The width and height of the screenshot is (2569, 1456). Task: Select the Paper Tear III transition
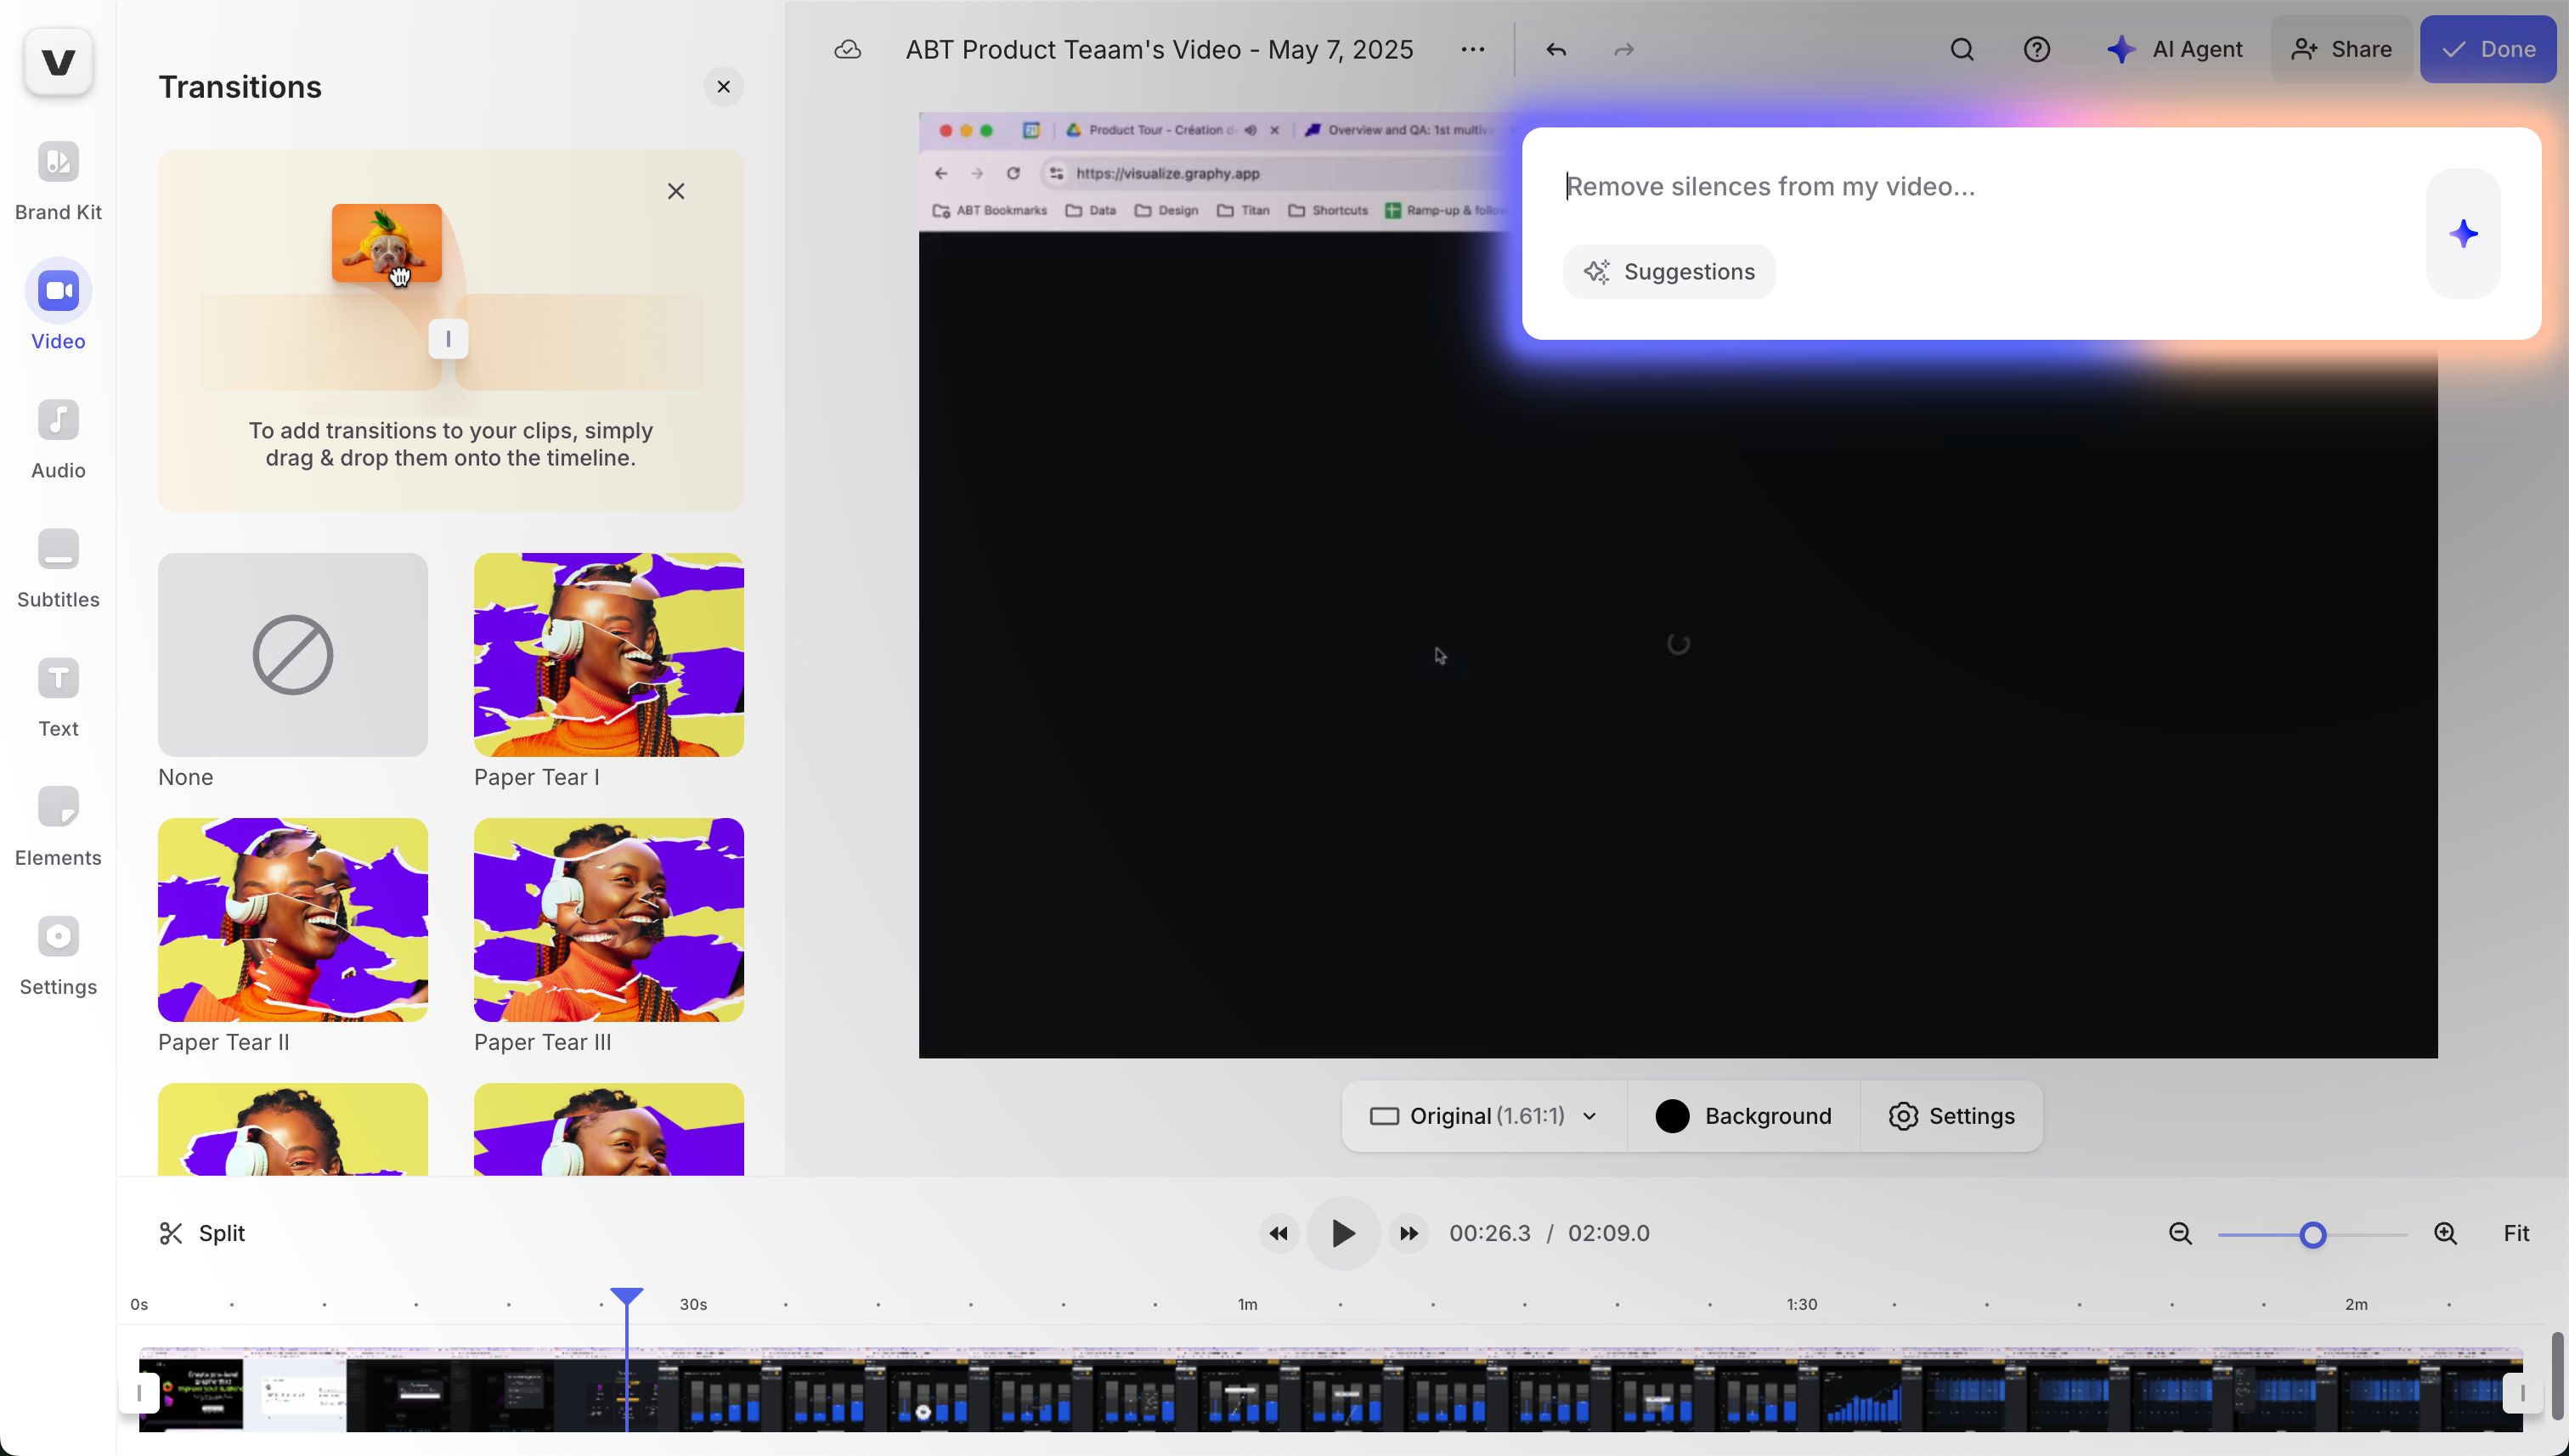[x=609, y=920]
